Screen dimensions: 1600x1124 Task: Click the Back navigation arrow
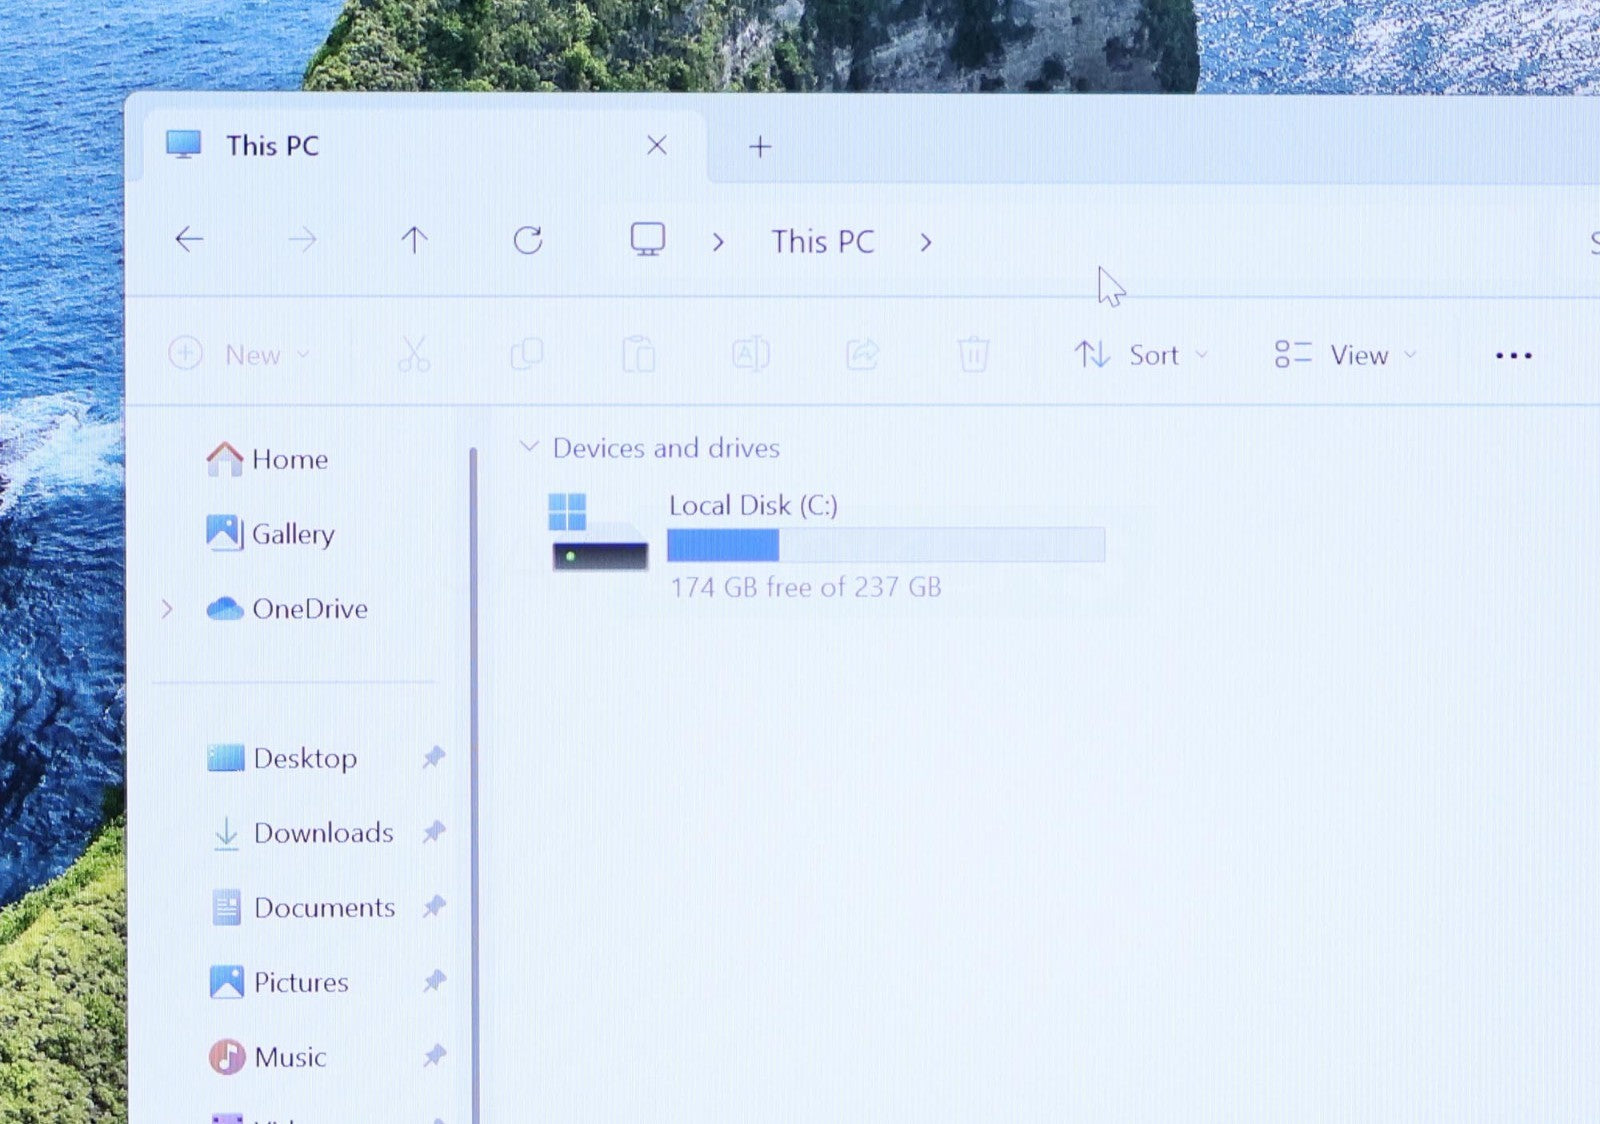189,240
